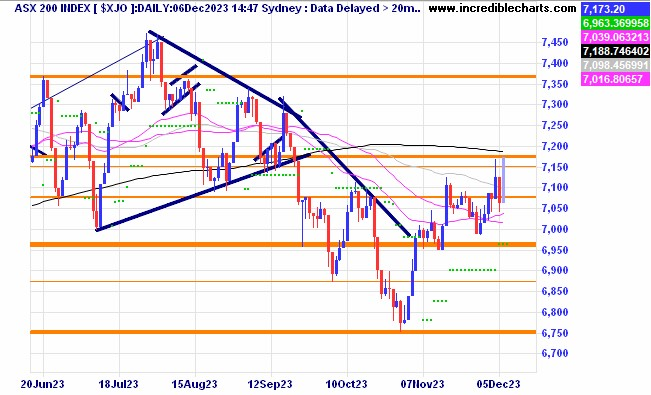Image resolution: width=651 pixels, height=395 pixels.
Task: Select the 18Jul23 date on axis
Action: (118, 384)
